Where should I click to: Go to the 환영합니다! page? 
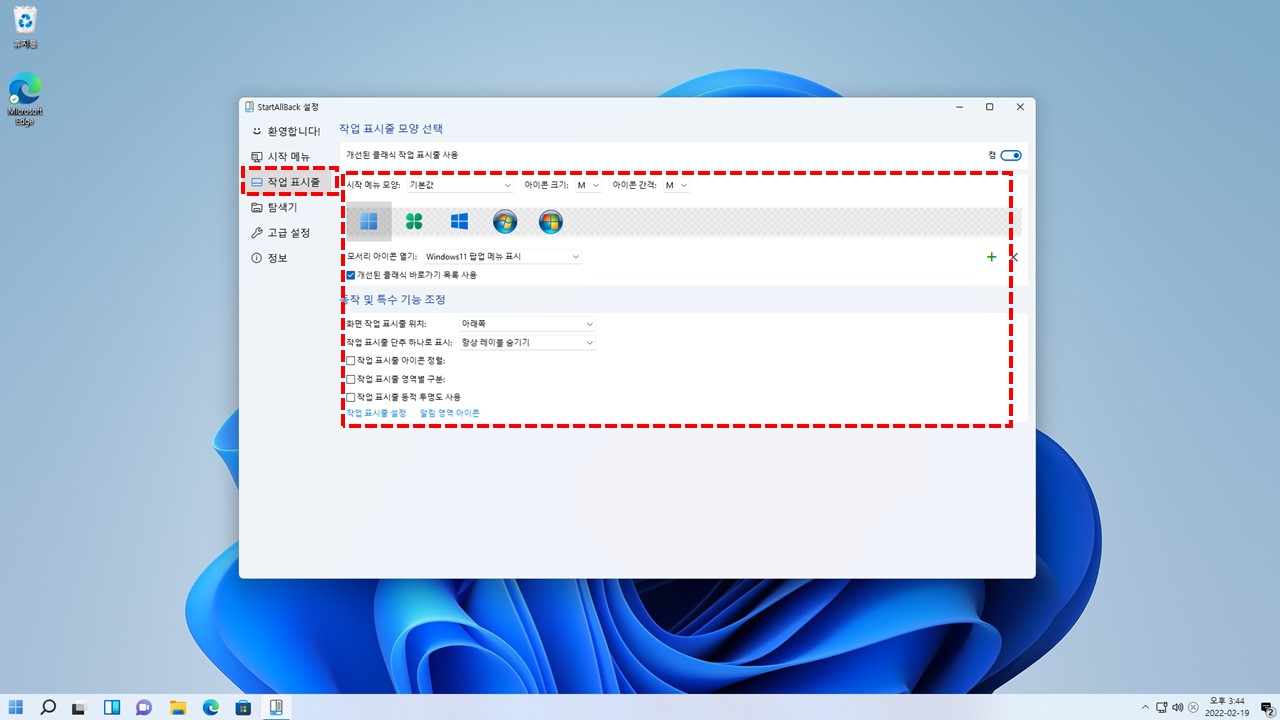(x=285, y=131)
